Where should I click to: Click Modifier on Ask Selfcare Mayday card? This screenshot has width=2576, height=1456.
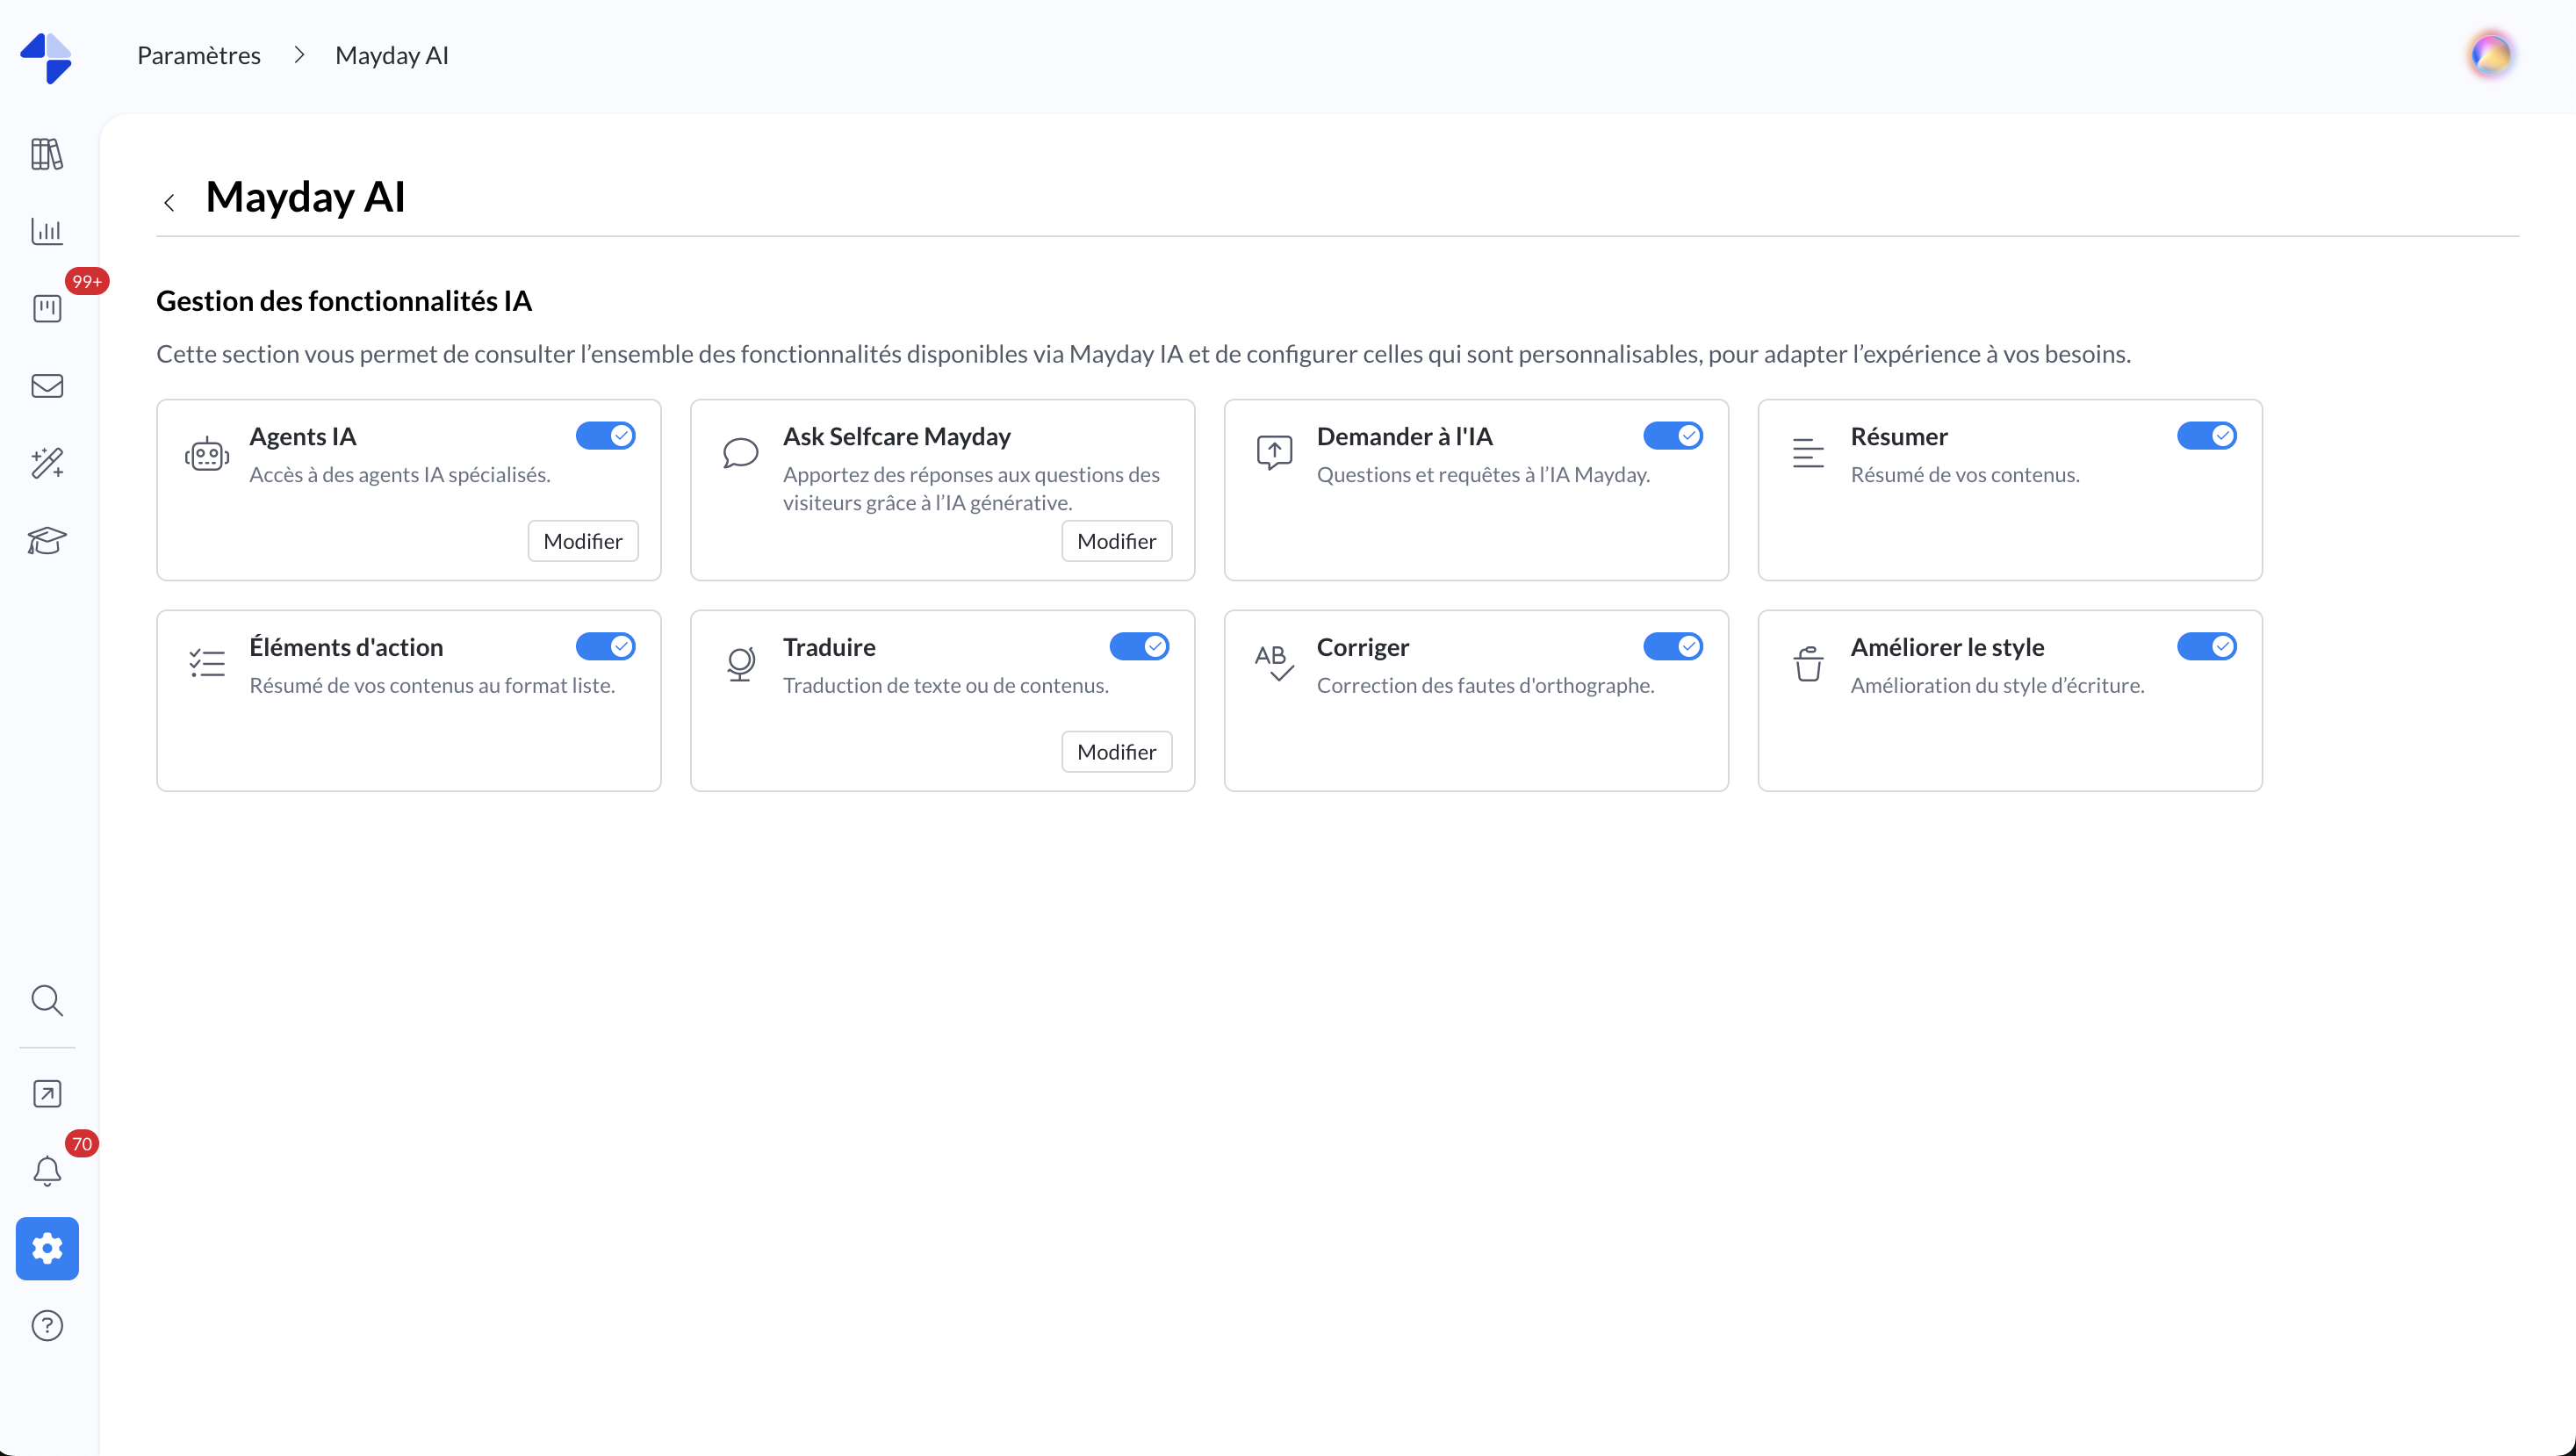pyautogui.click(x=1116, y=541)
